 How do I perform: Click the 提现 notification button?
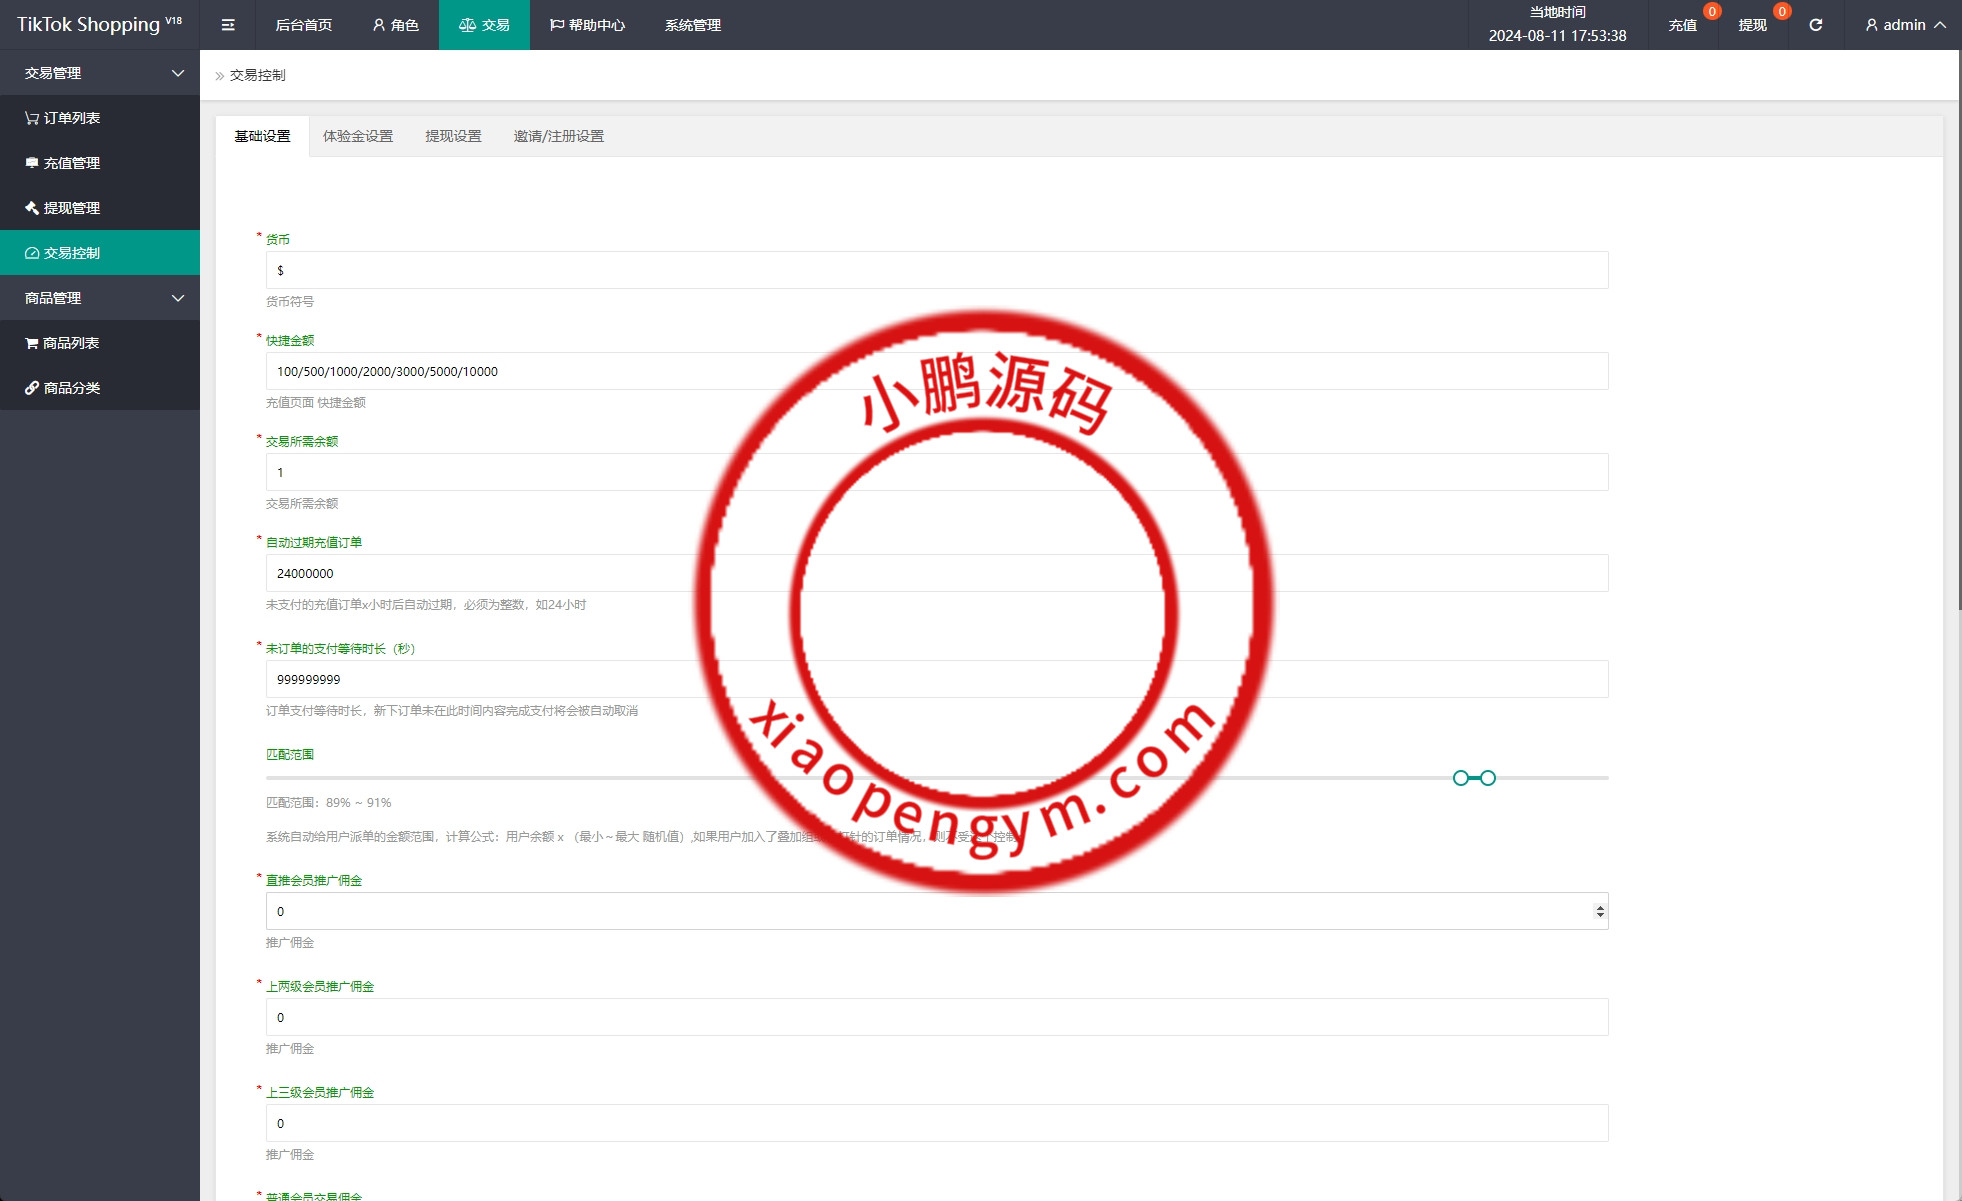click(1752, 25)
